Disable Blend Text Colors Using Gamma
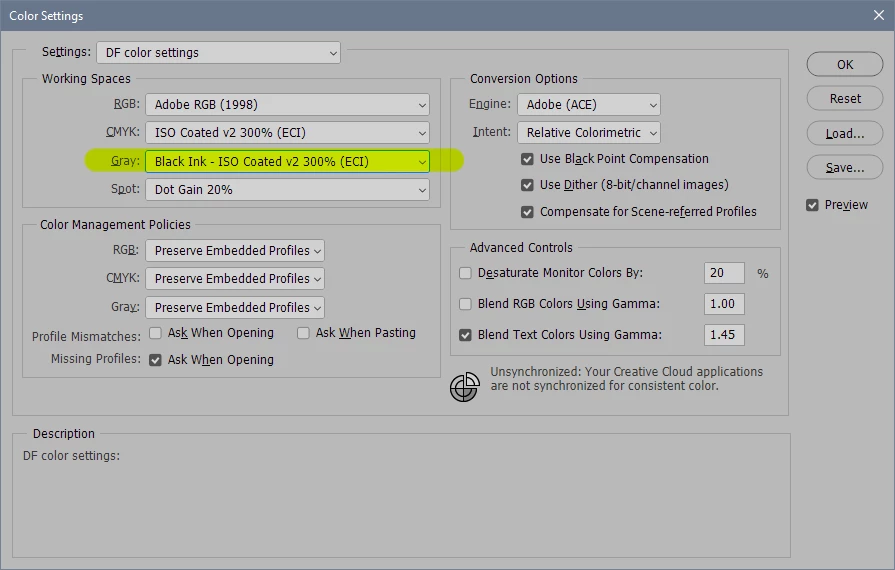 pyautogui.click(x=465, y=335)
